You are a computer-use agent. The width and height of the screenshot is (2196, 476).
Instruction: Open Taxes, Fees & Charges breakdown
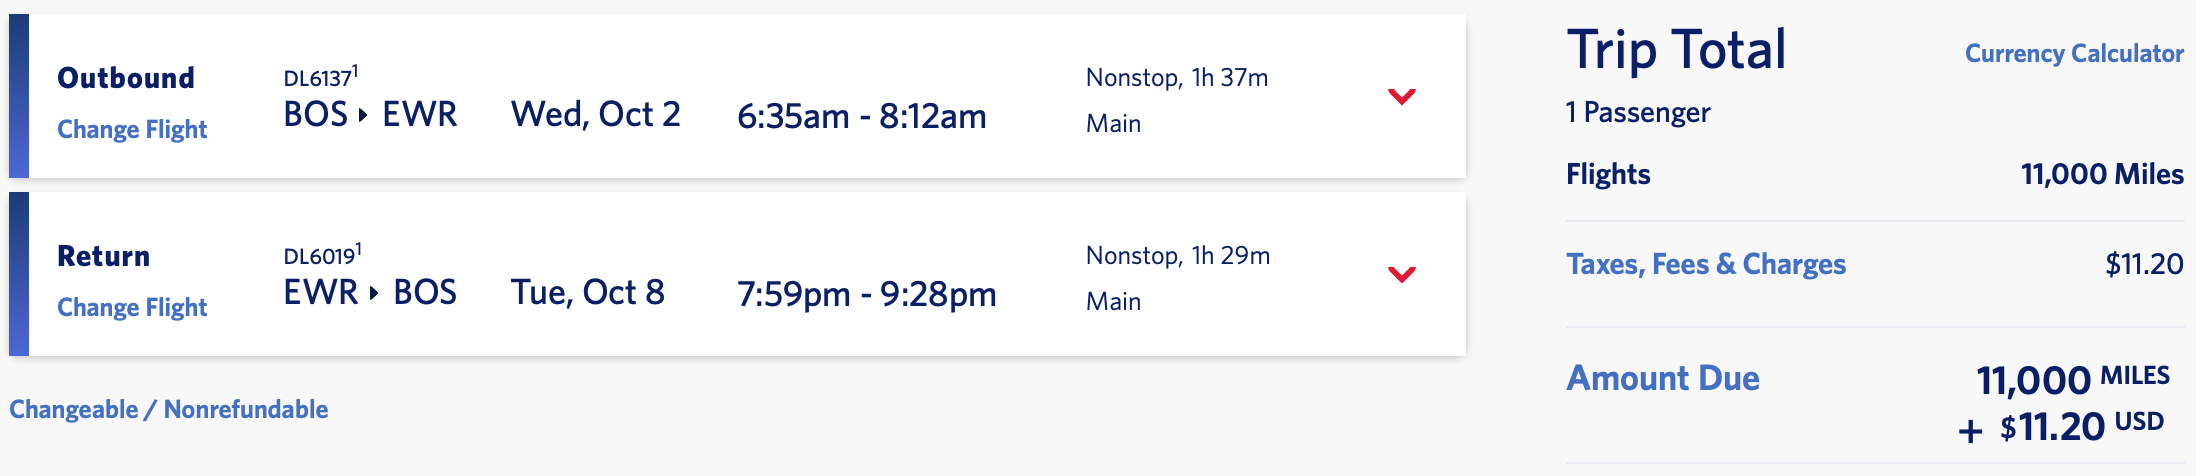[1706, 264]
